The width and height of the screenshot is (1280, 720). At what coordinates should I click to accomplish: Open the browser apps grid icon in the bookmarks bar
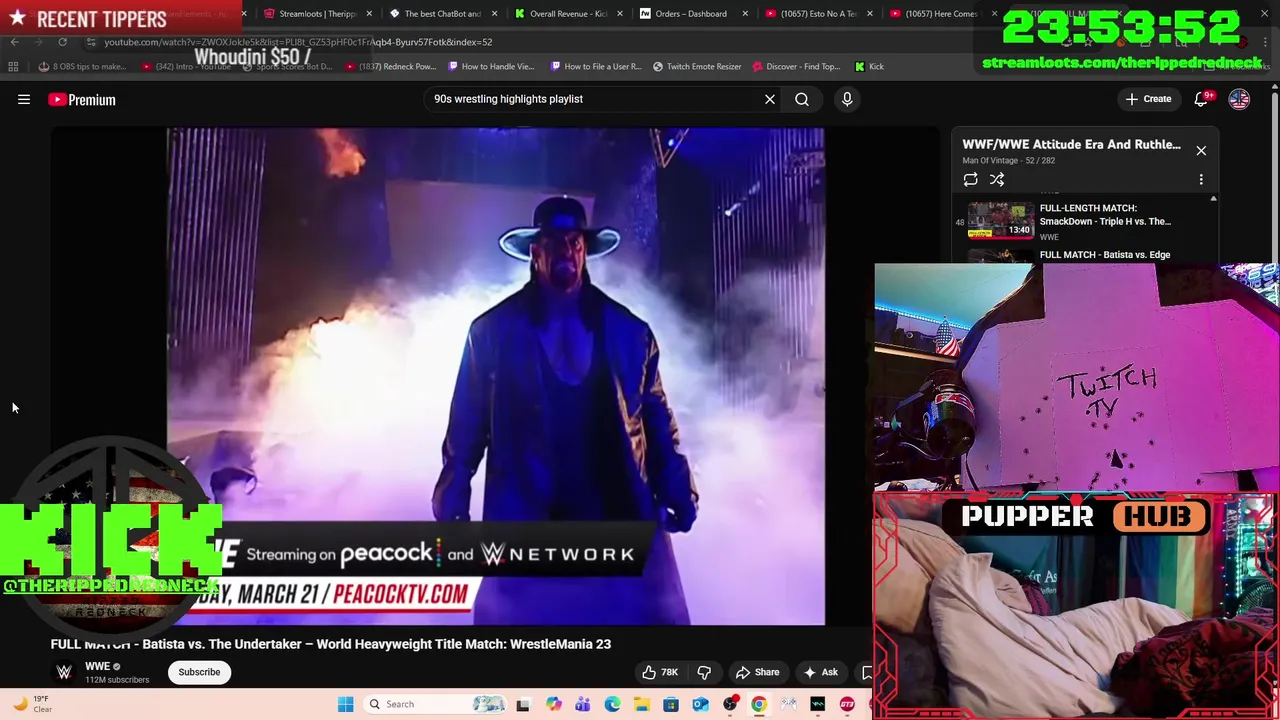coord(13,67)
